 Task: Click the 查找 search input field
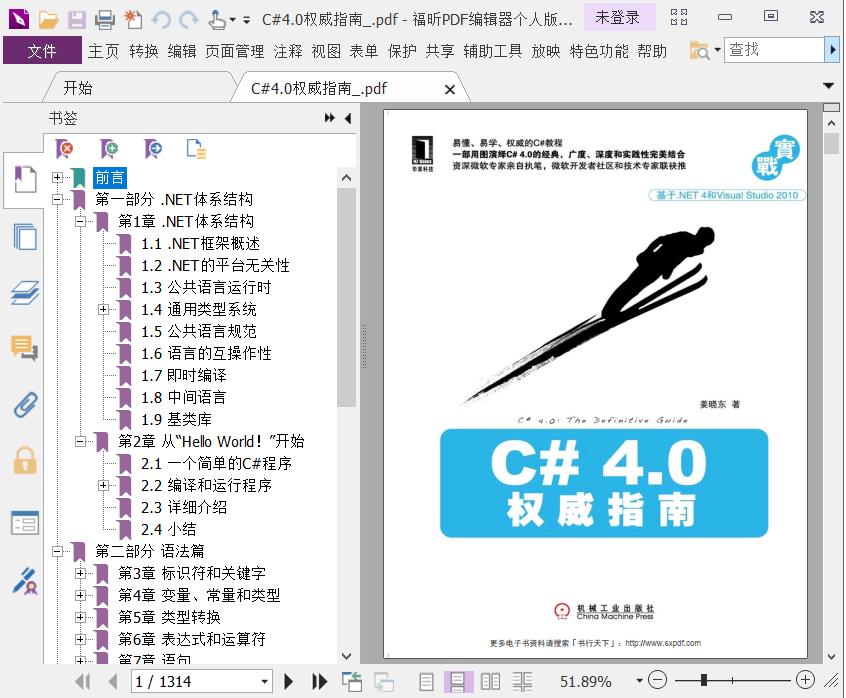coord(774,50)
